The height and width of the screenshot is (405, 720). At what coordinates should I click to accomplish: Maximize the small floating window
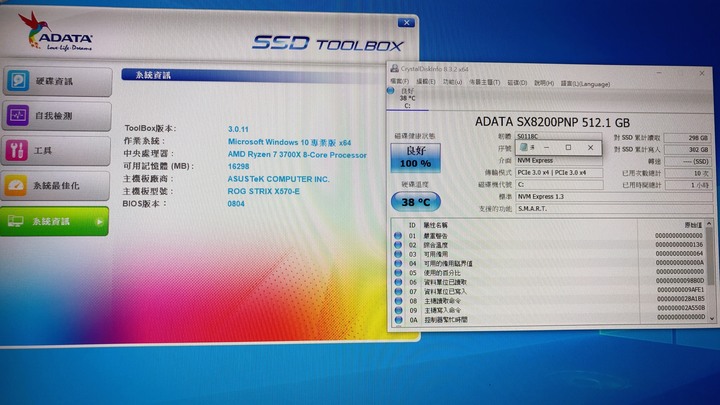(x=568, y=147)
